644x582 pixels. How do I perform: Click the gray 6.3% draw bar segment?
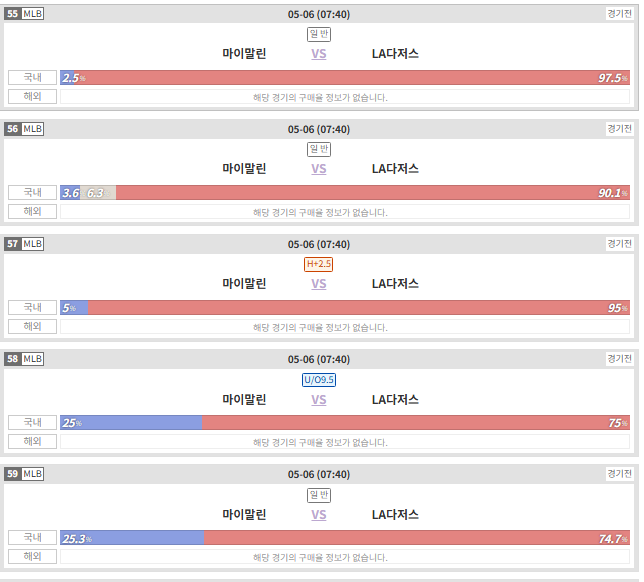coord(98,193)
